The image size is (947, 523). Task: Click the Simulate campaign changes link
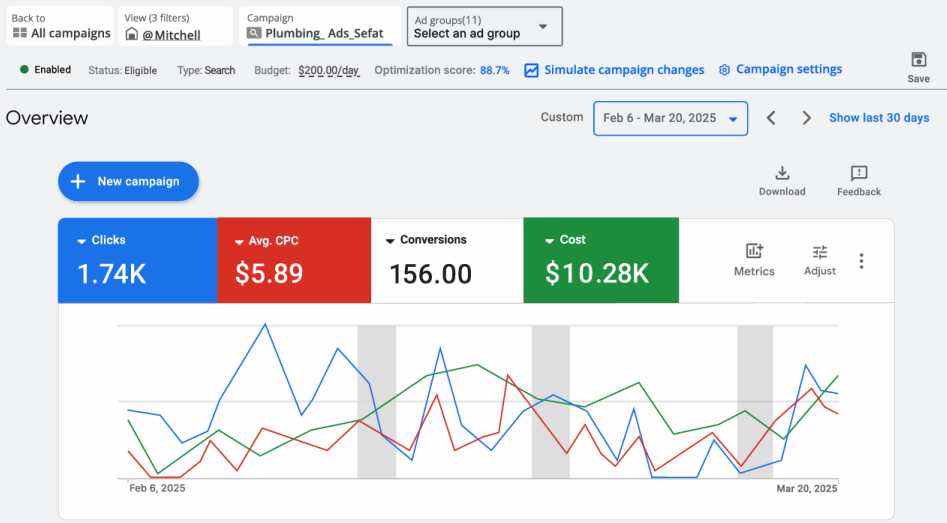point(614,70)
